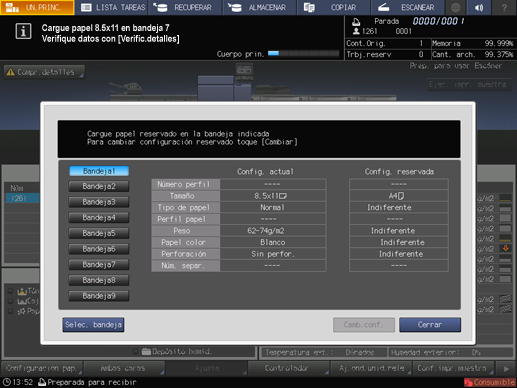Select Bandeja6 tray
The image size is (517, 388).
tap(99, 249)
